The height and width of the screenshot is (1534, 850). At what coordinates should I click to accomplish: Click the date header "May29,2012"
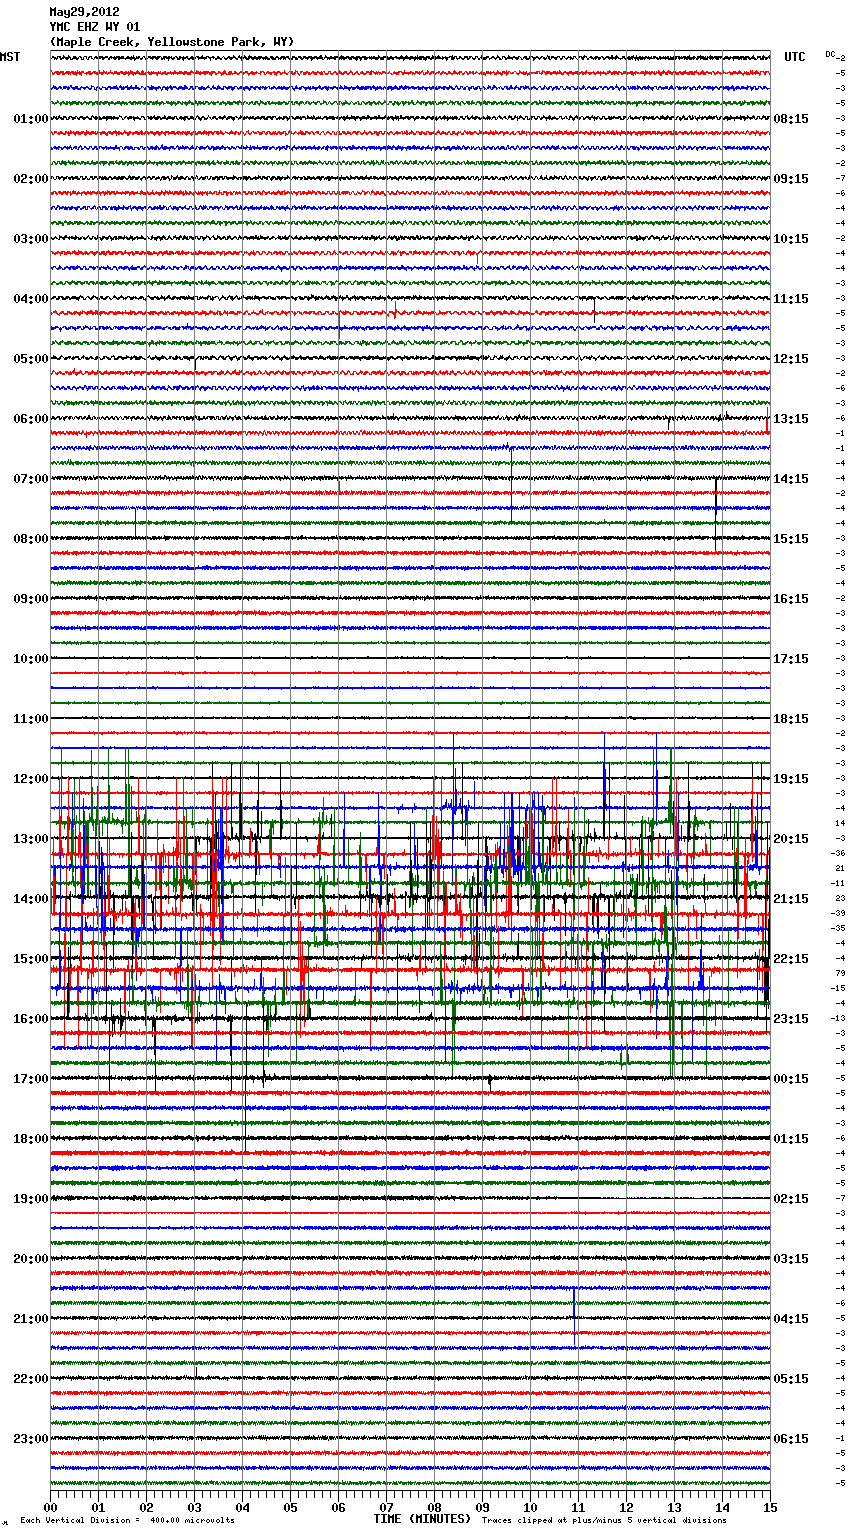tap(84, 12)
